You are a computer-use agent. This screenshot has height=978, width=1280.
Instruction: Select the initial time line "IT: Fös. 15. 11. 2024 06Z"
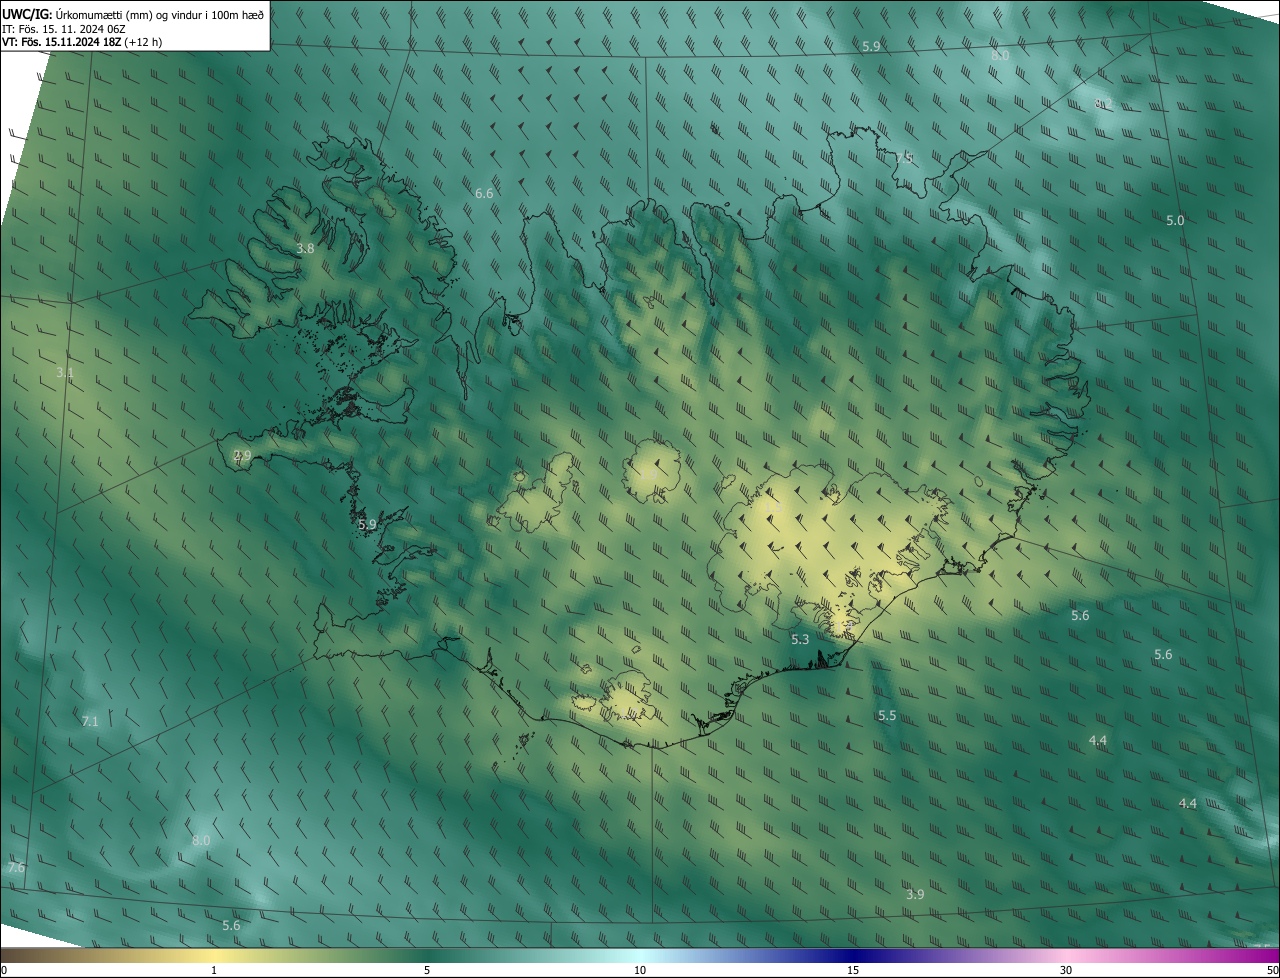click(x=64, y=28)
